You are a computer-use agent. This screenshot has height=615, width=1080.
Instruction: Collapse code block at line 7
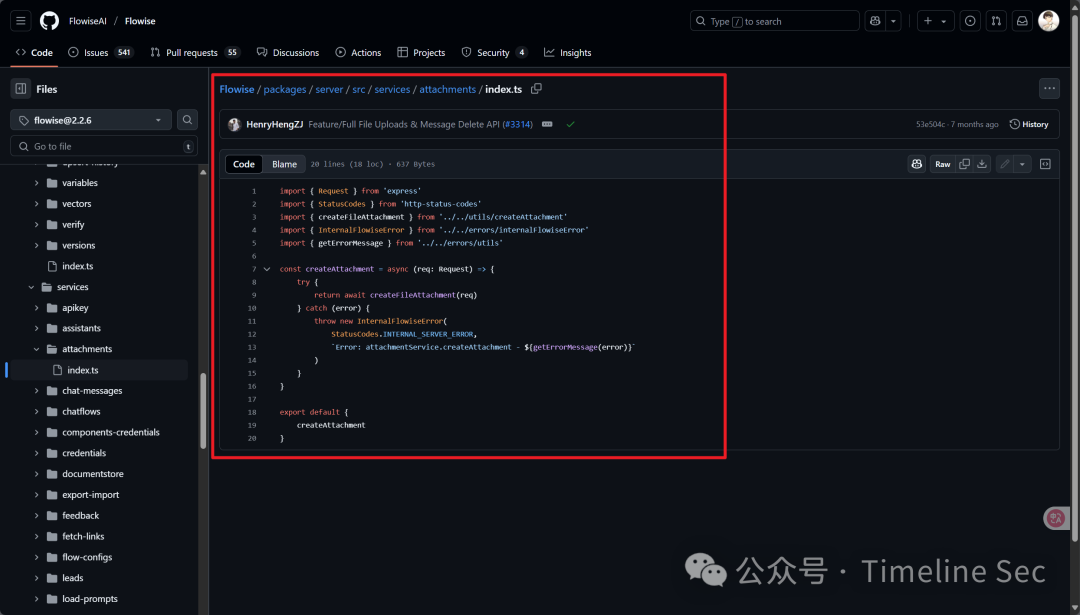[267, 269]
